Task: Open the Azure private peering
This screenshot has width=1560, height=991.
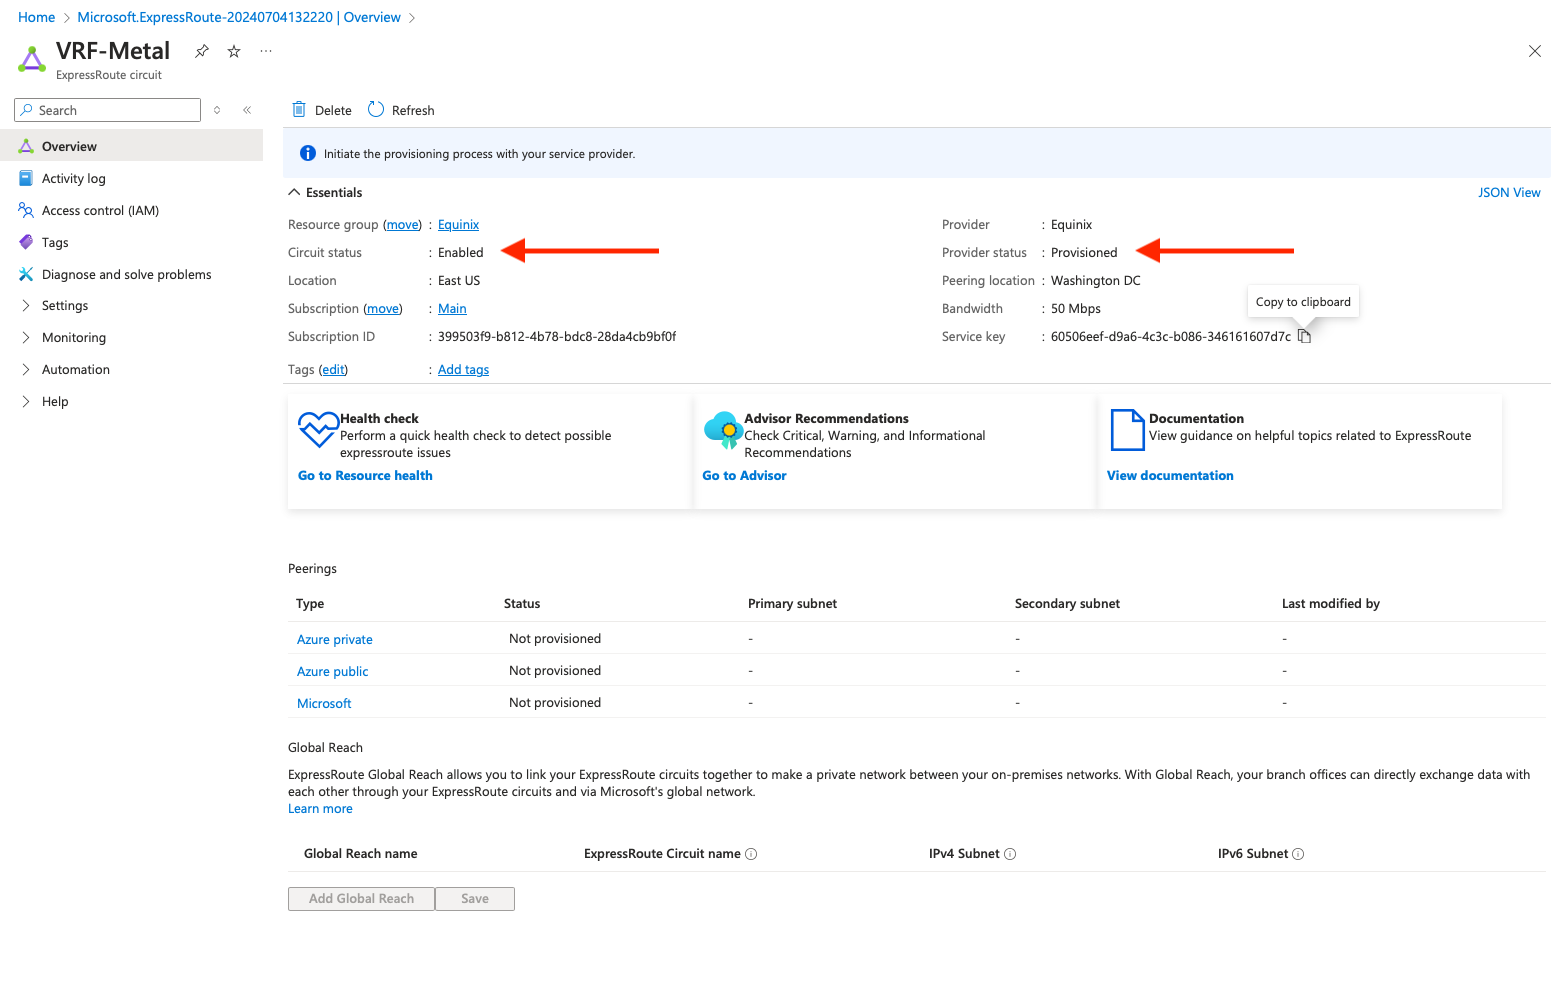Action: 335,639
